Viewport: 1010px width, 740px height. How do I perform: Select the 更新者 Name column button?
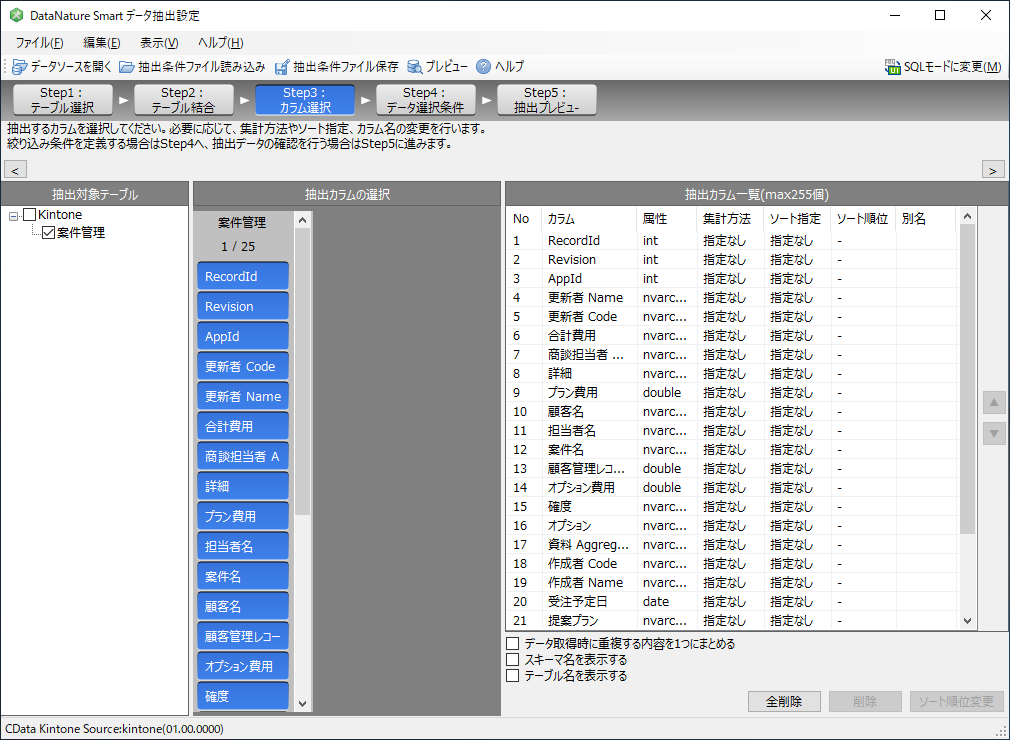[243, 397]
